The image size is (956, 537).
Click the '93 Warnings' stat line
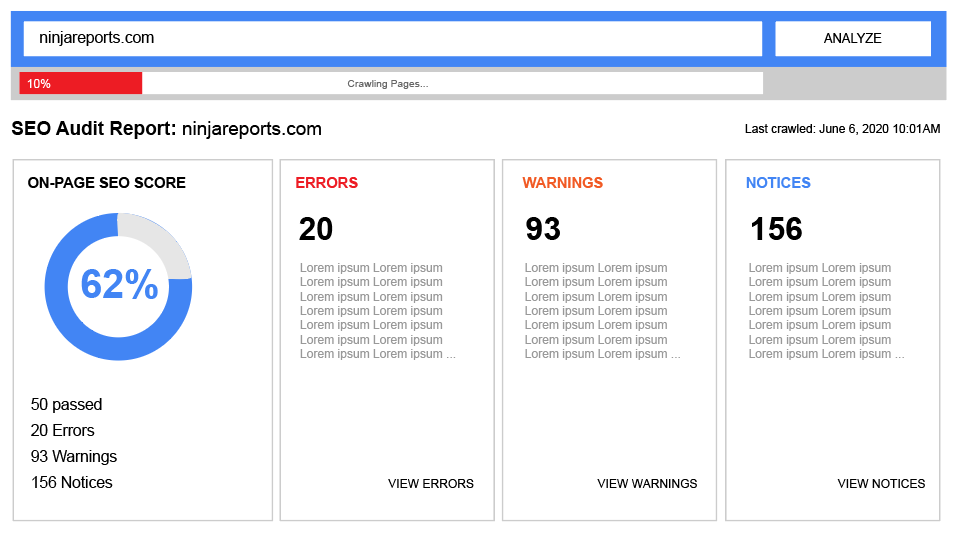[x=74, y=457]
